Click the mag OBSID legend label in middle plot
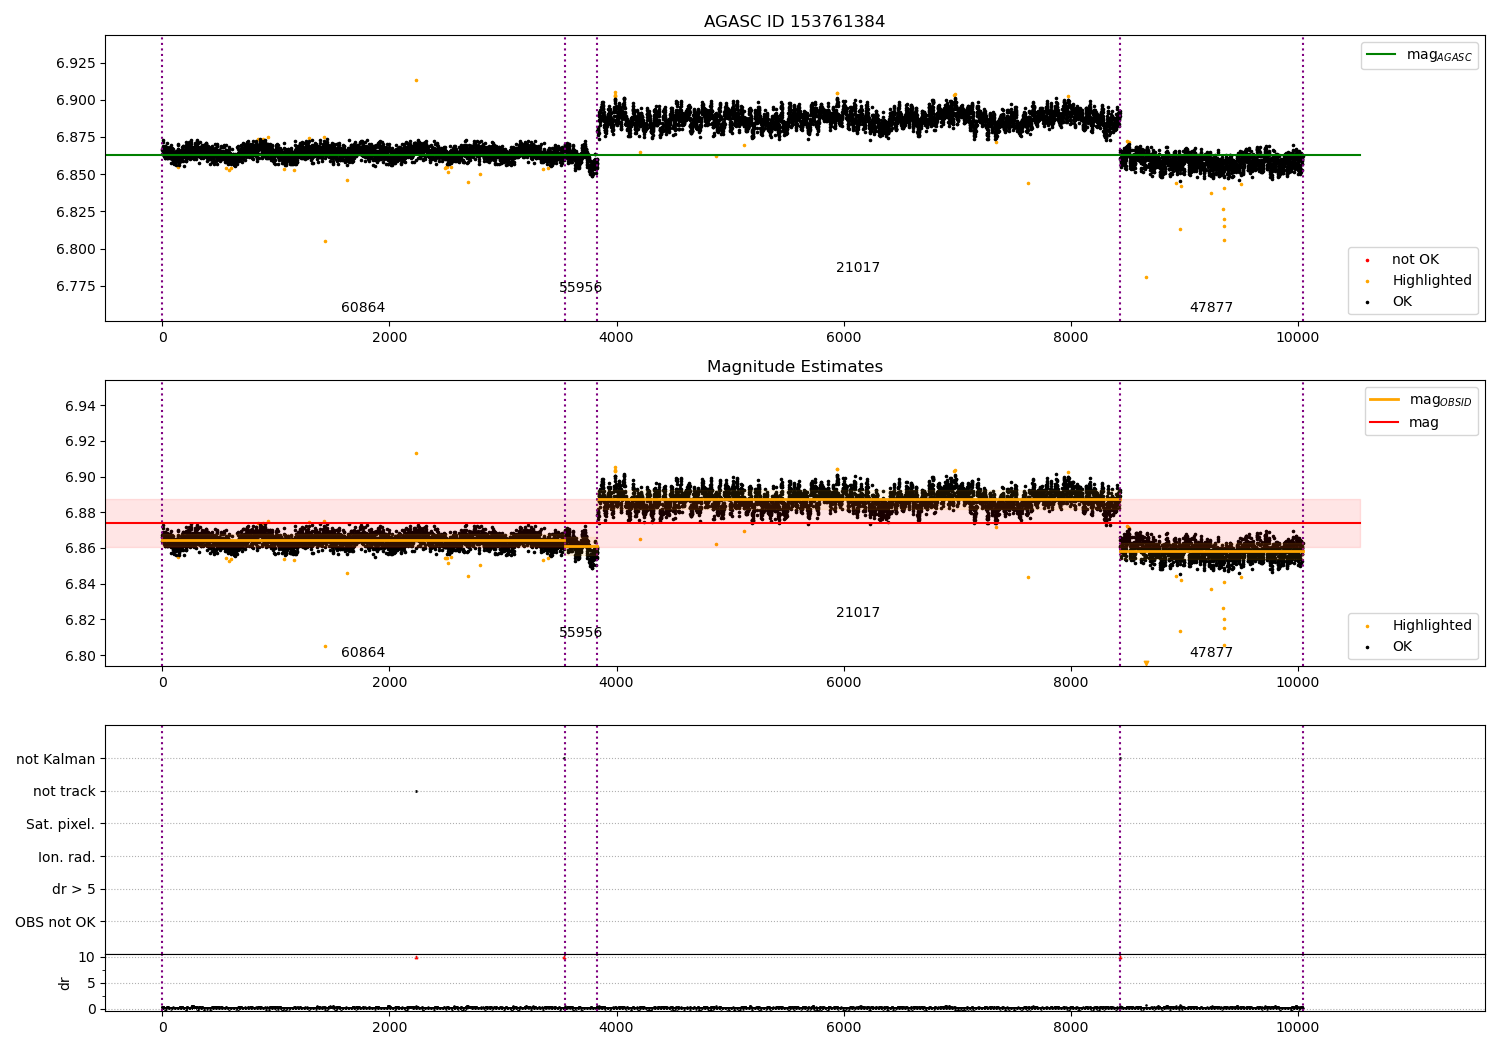Viewport: 1500px width, 1050px height. coord(1440,400)
